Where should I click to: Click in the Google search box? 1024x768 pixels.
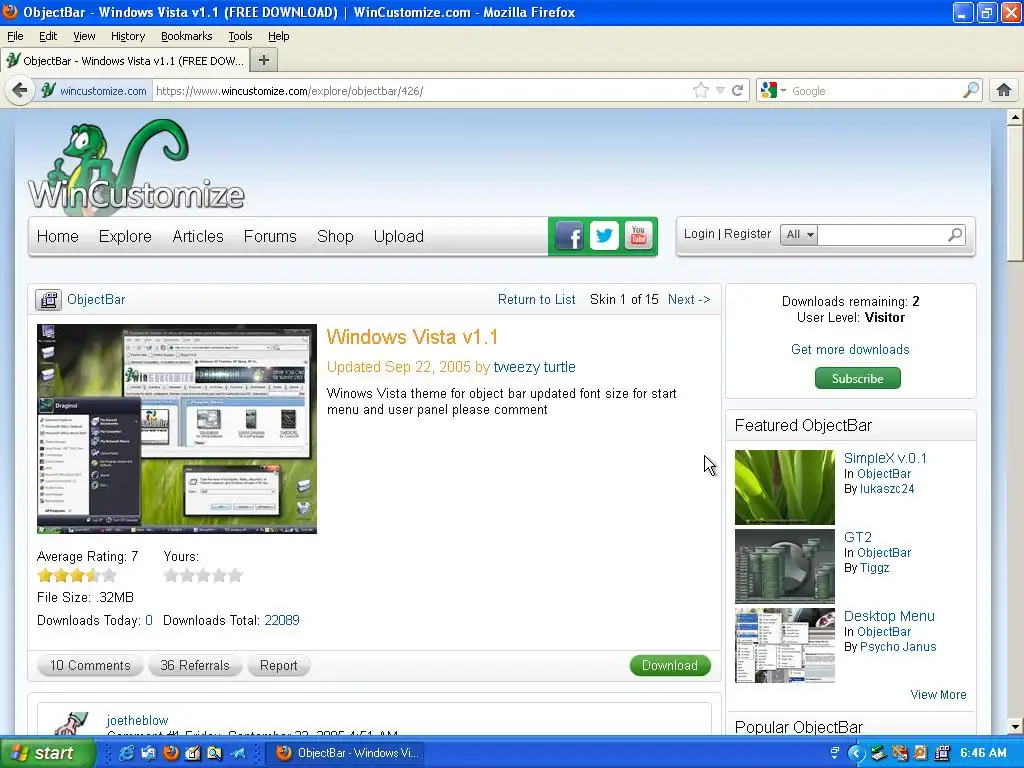point(875,91)
